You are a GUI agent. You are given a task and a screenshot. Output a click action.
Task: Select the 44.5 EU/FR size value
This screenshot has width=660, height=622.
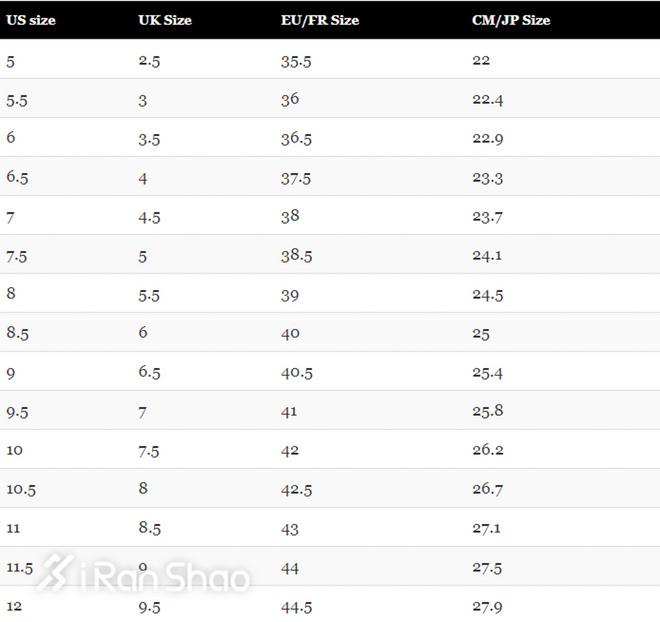click(296, 606)
